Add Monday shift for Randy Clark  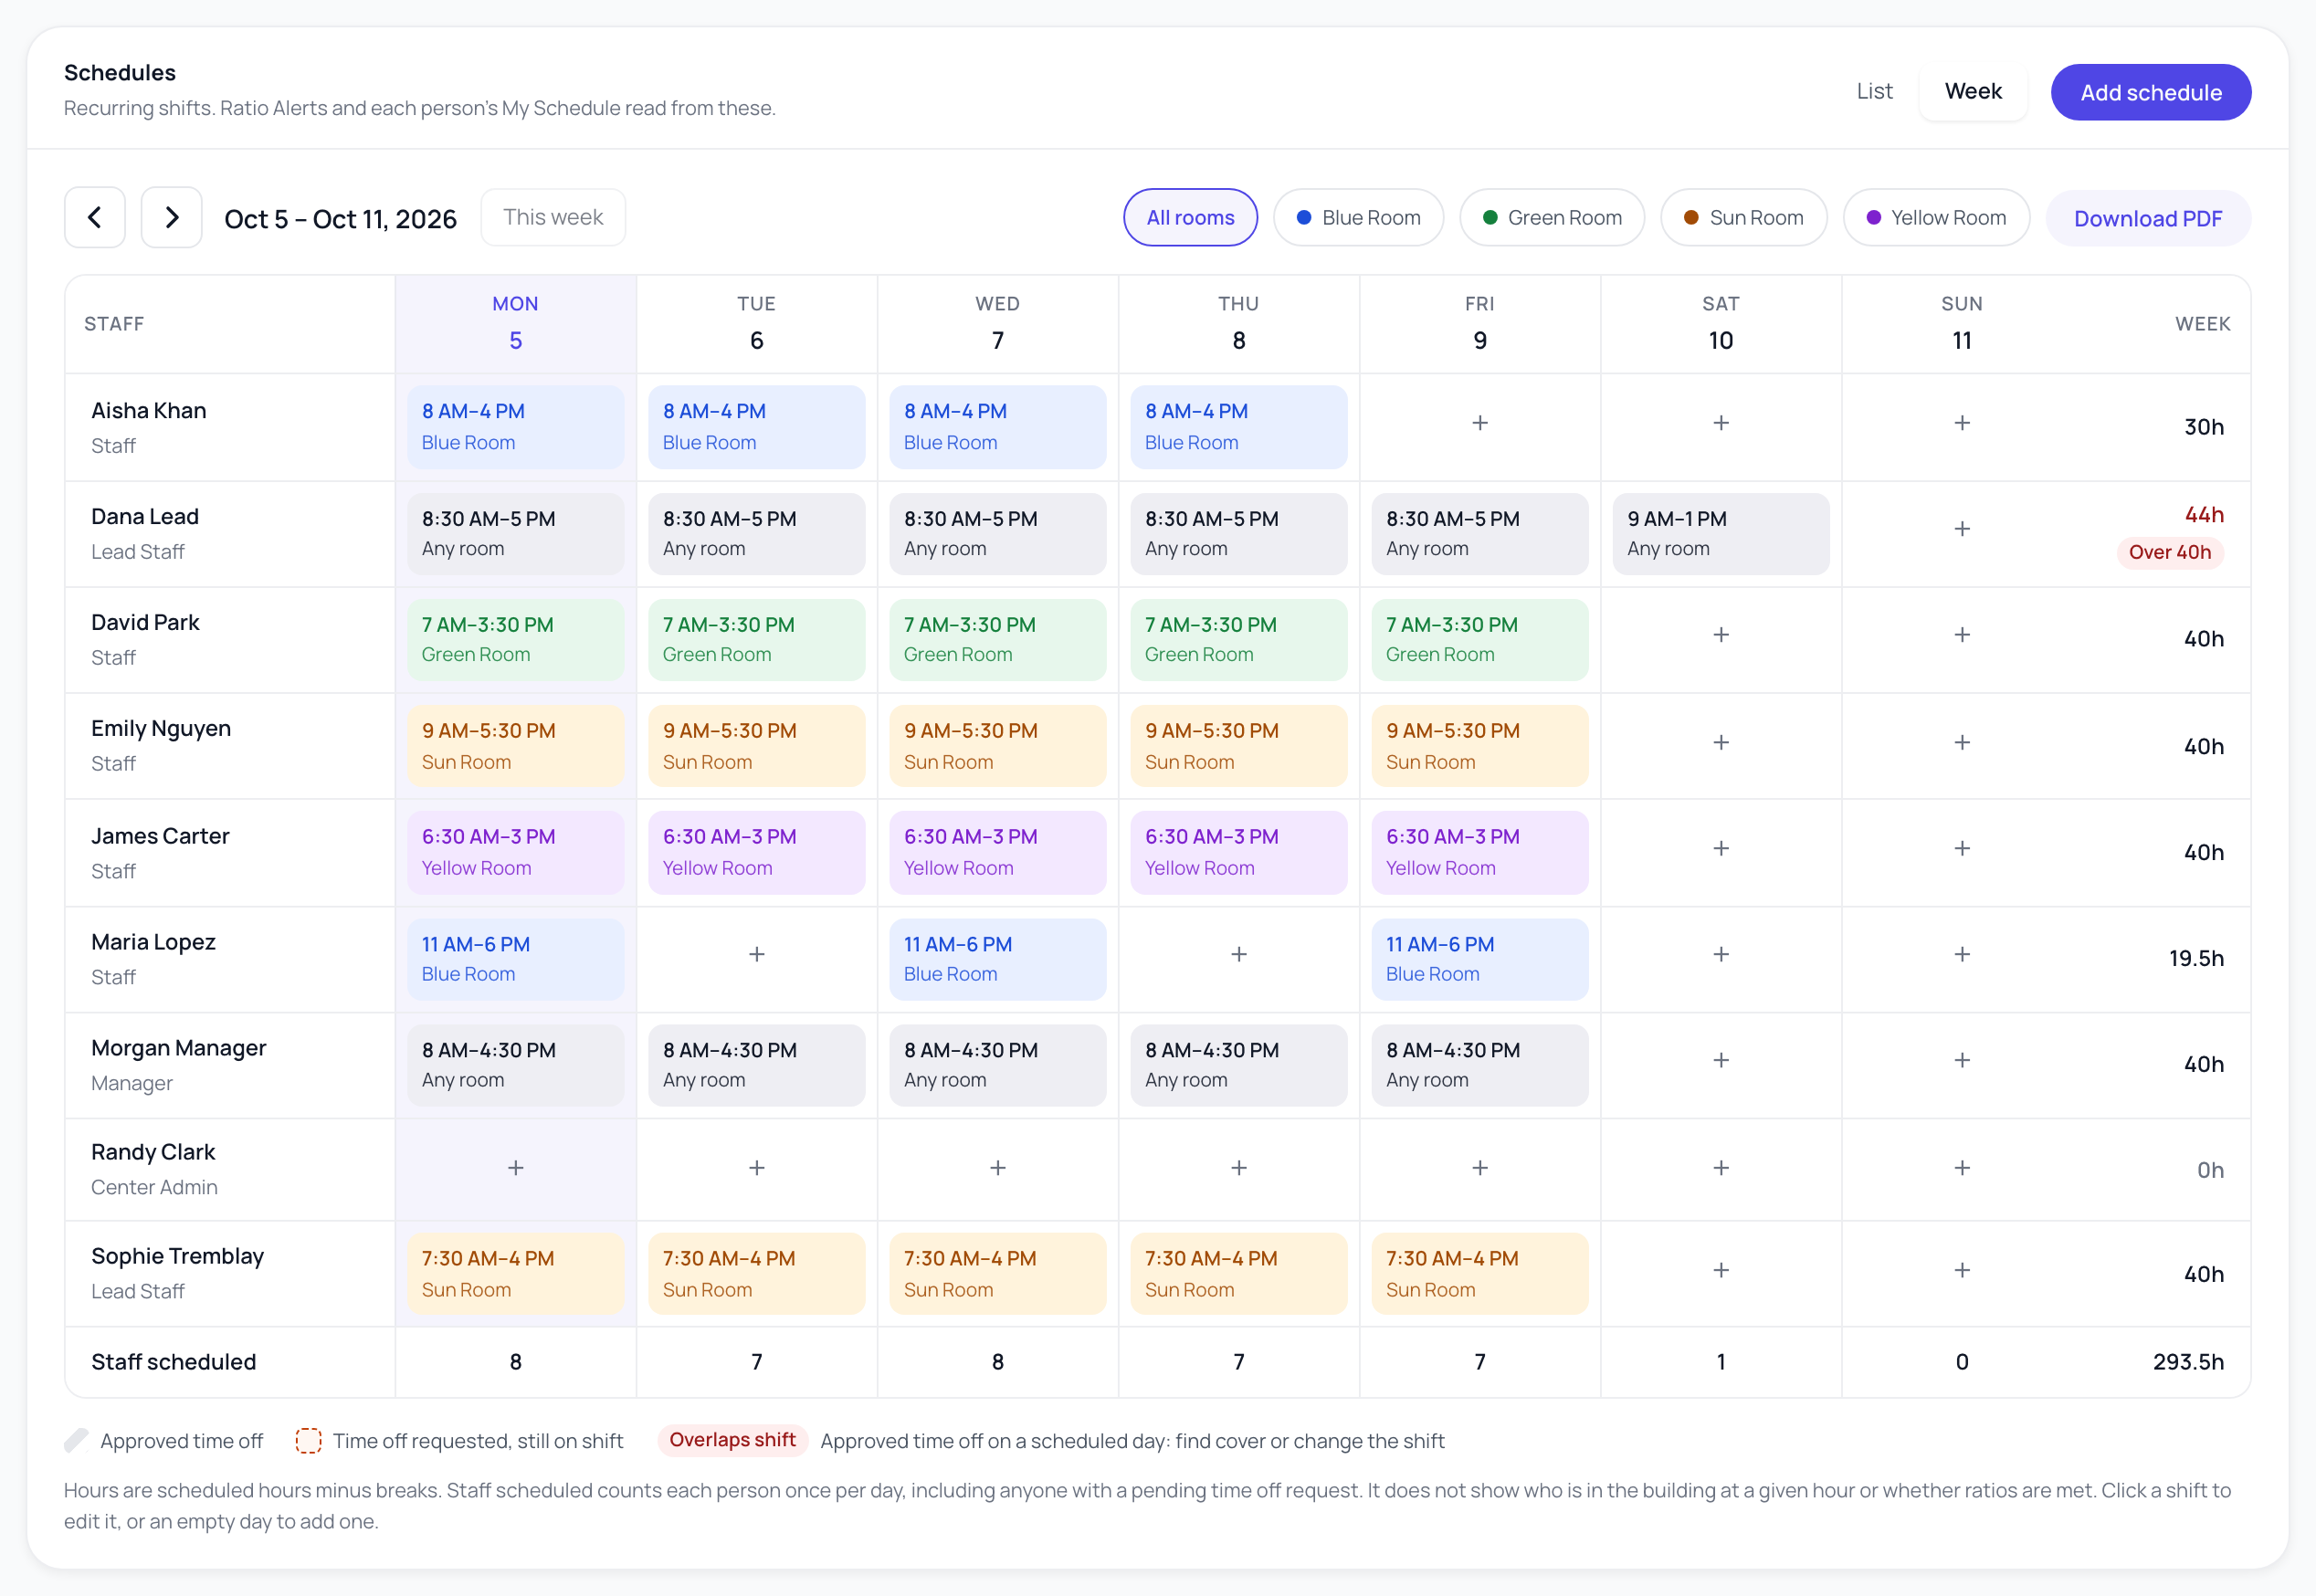point(516,1168)
